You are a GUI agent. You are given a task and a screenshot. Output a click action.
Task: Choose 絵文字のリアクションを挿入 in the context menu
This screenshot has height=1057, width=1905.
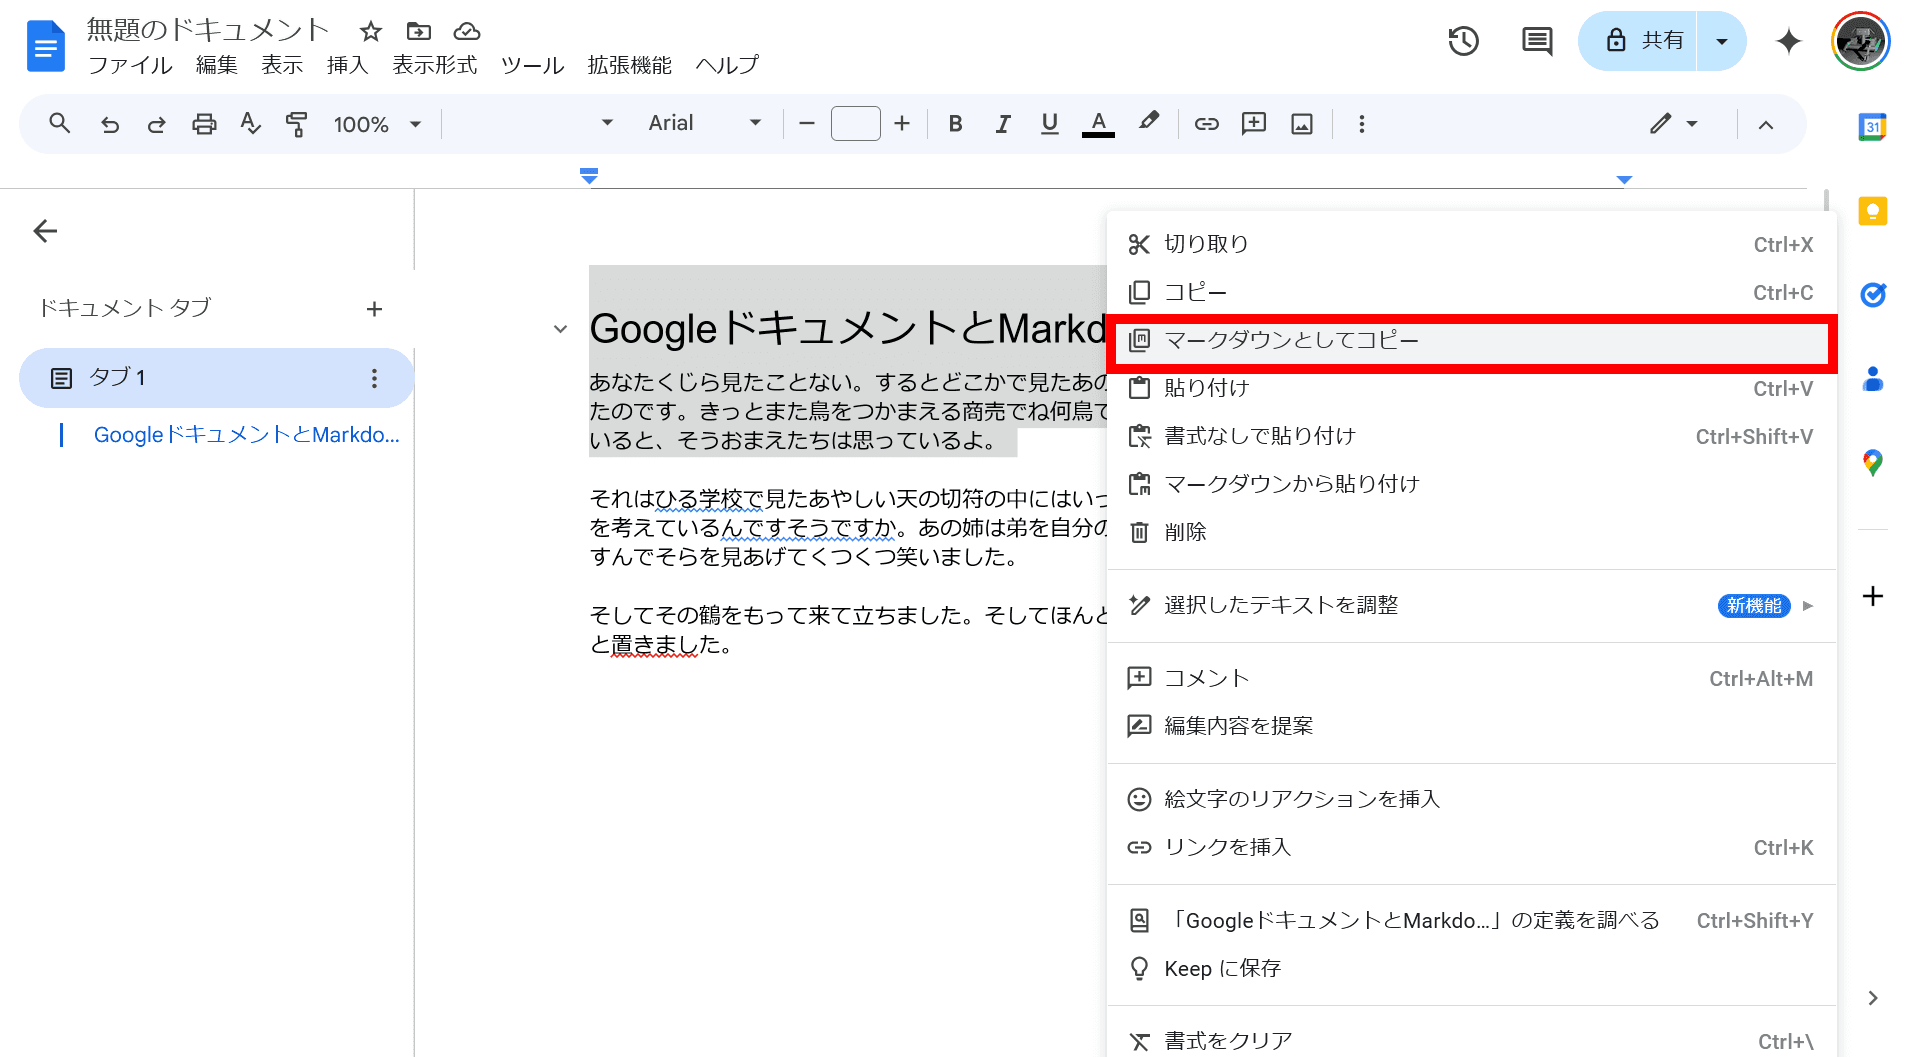tap(1471, 799)
